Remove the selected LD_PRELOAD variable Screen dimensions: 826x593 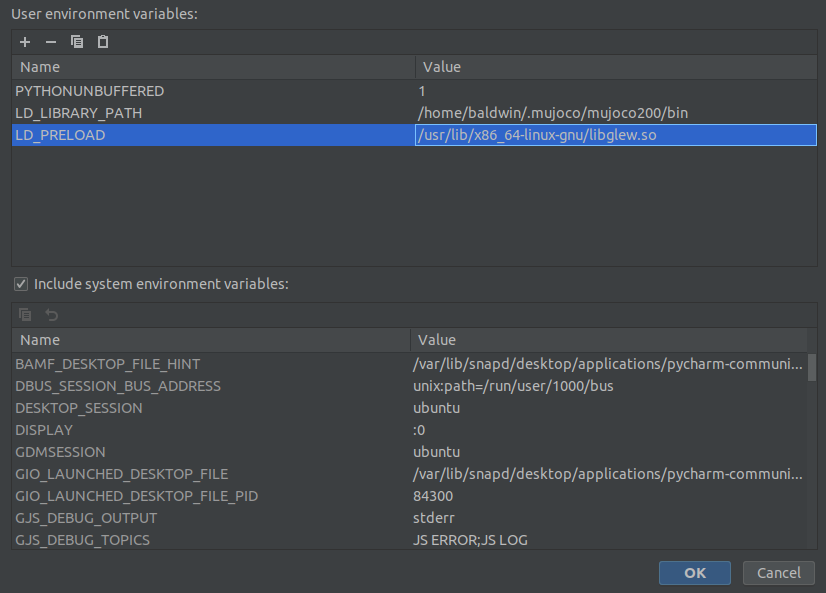coord(50,42)
